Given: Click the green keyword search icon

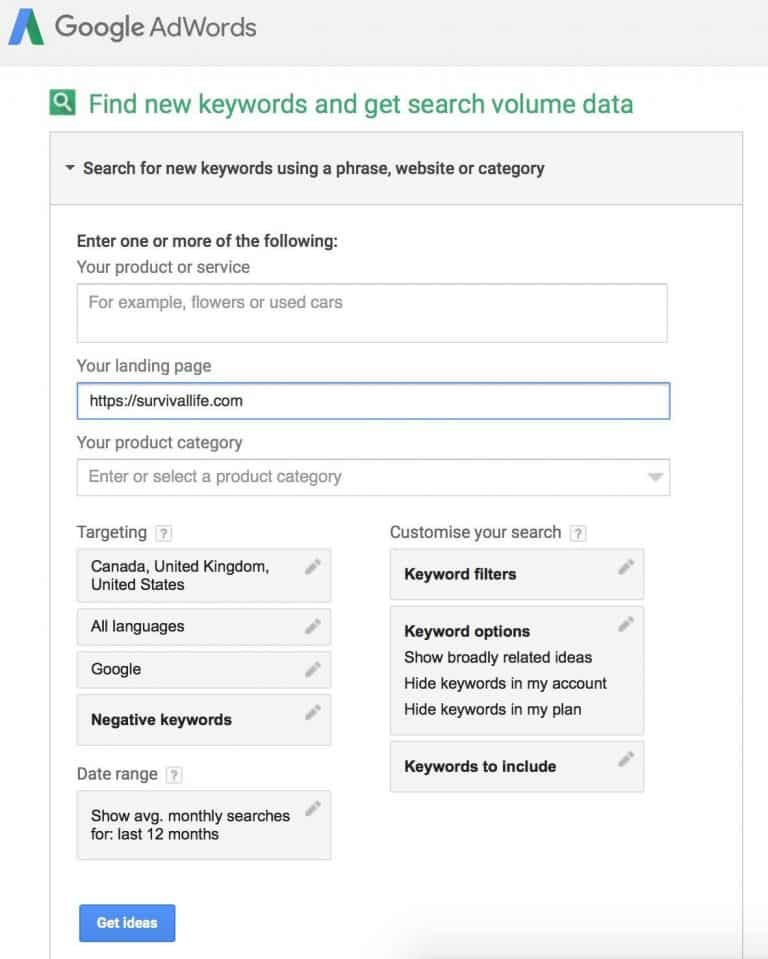Looking at the screenshot, I should pyautogui.click(x=63, y=102).
